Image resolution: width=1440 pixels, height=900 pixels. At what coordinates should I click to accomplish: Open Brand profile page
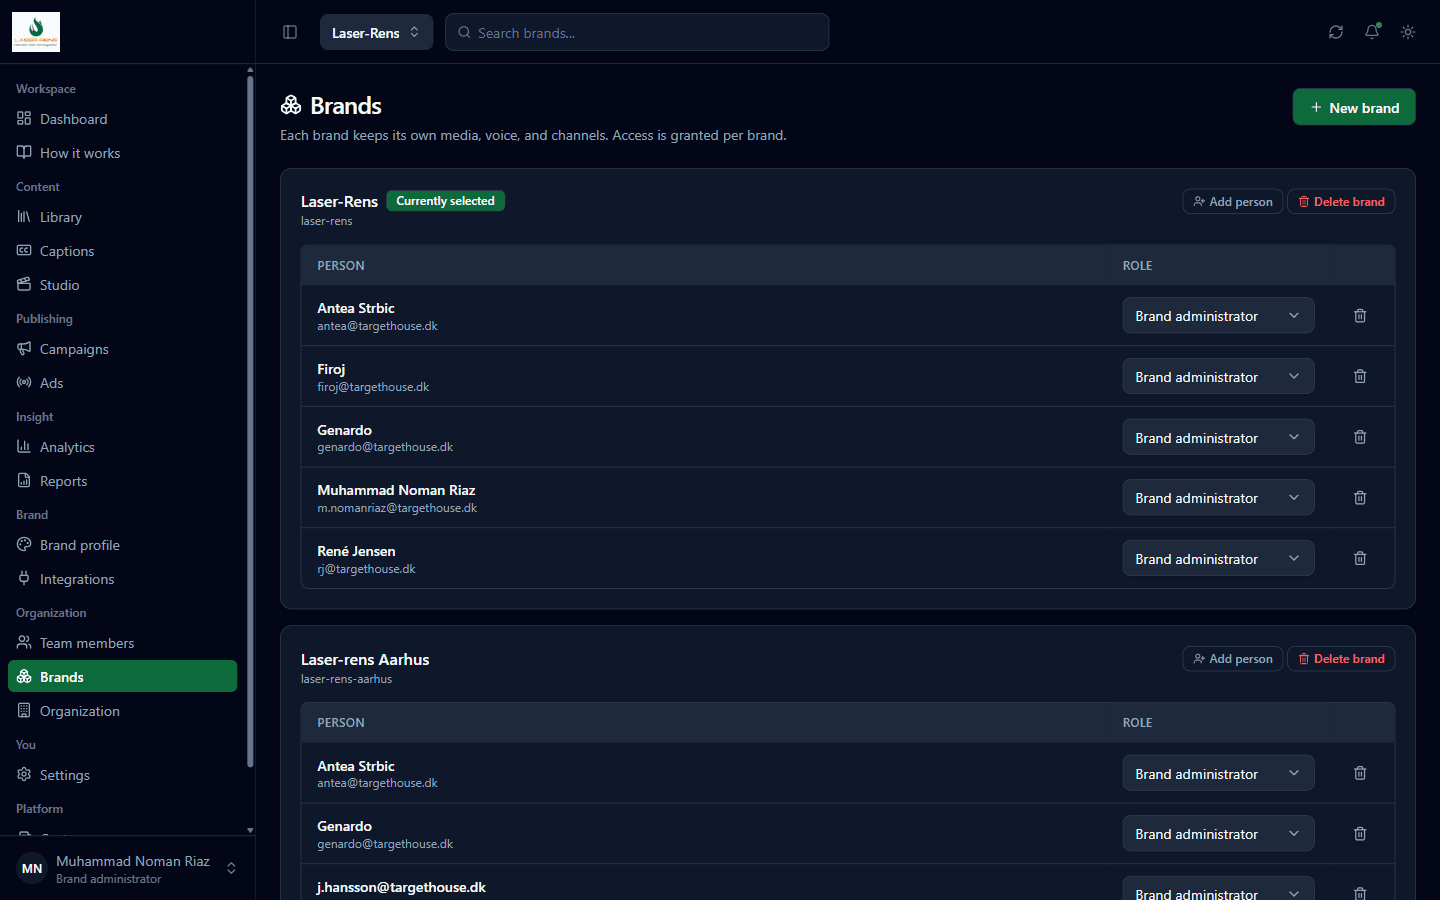122,545
